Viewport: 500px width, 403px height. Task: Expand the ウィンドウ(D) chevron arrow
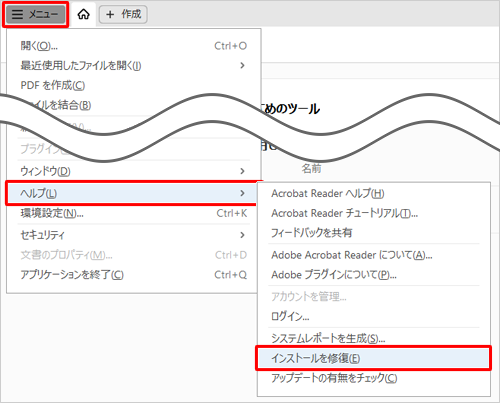pyautogui.click(x=242, y=171)
